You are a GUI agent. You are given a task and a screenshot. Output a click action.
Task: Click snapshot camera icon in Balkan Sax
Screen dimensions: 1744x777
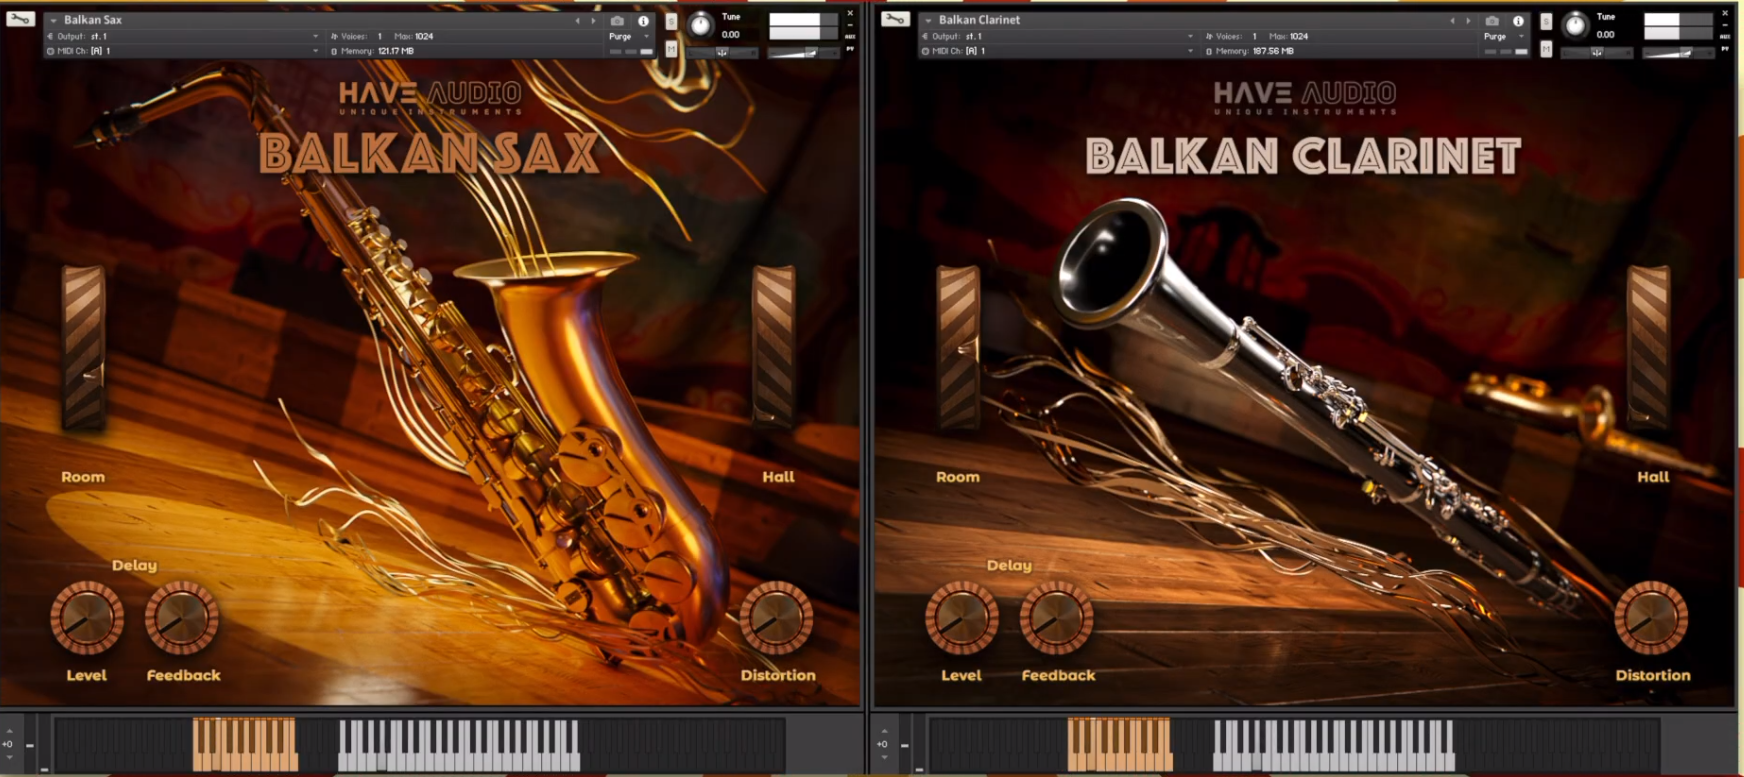point(617,21)
